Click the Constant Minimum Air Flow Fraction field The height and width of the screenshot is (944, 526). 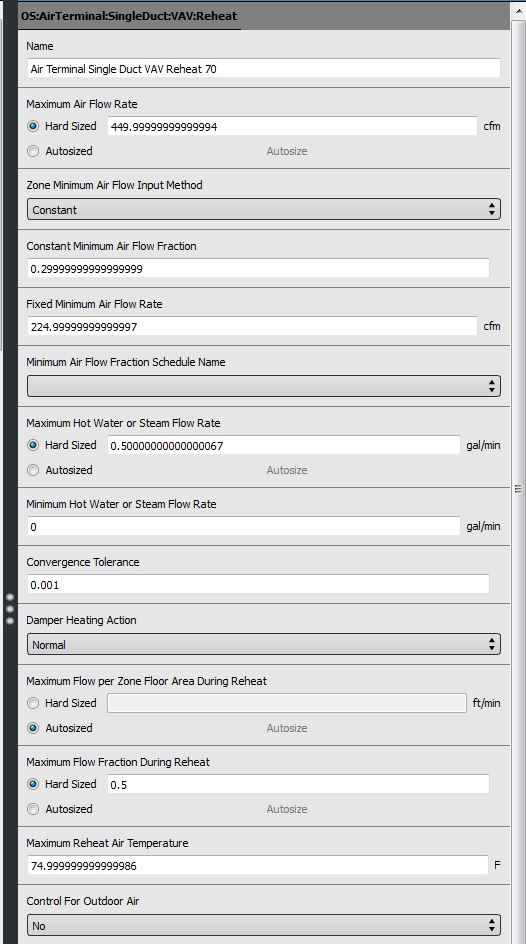point(258,269)
